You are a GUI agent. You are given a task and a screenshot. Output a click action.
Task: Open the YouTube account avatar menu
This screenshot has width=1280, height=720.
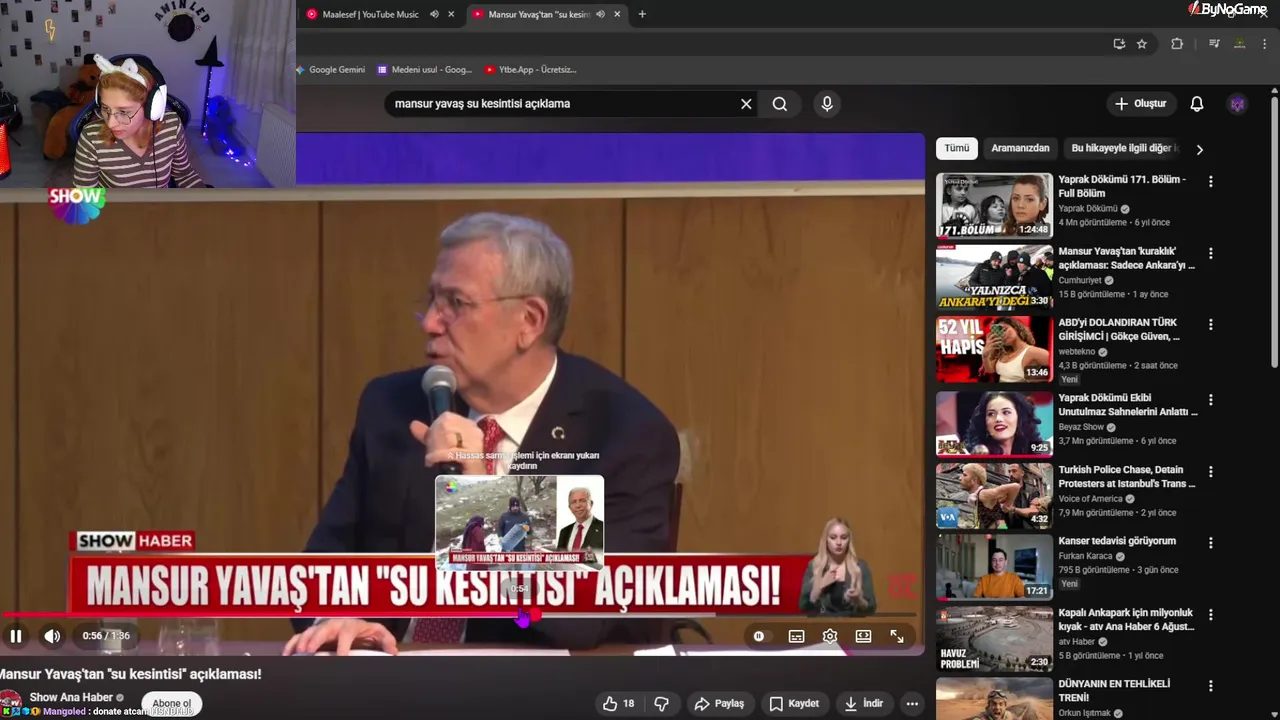[1238, 104]
